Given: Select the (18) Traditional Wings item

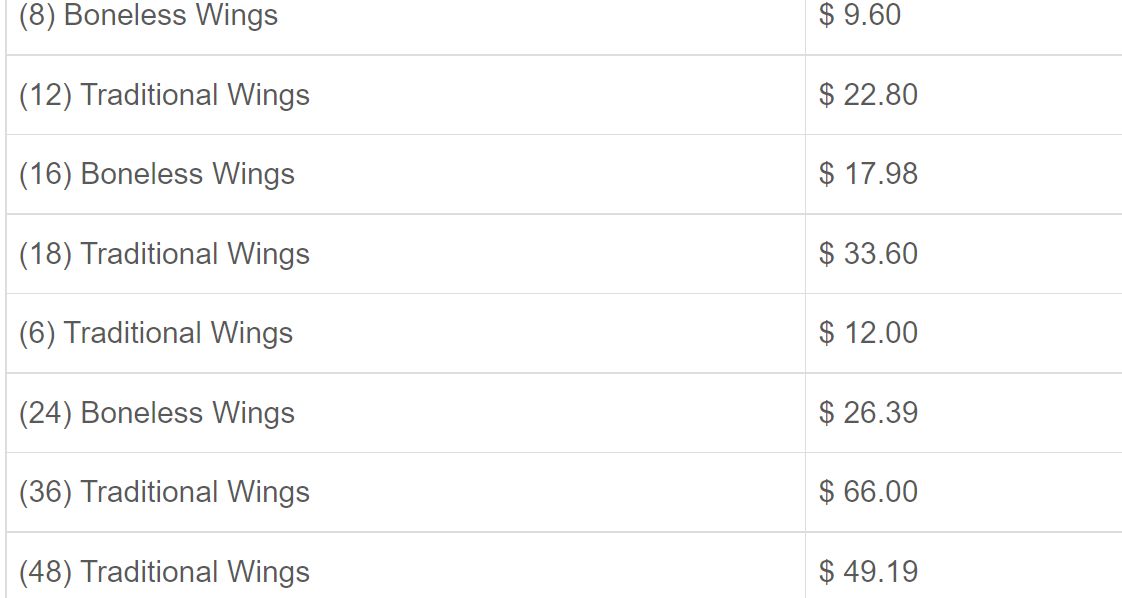Looking at the screenshot, I should click(x=164, y=254).
